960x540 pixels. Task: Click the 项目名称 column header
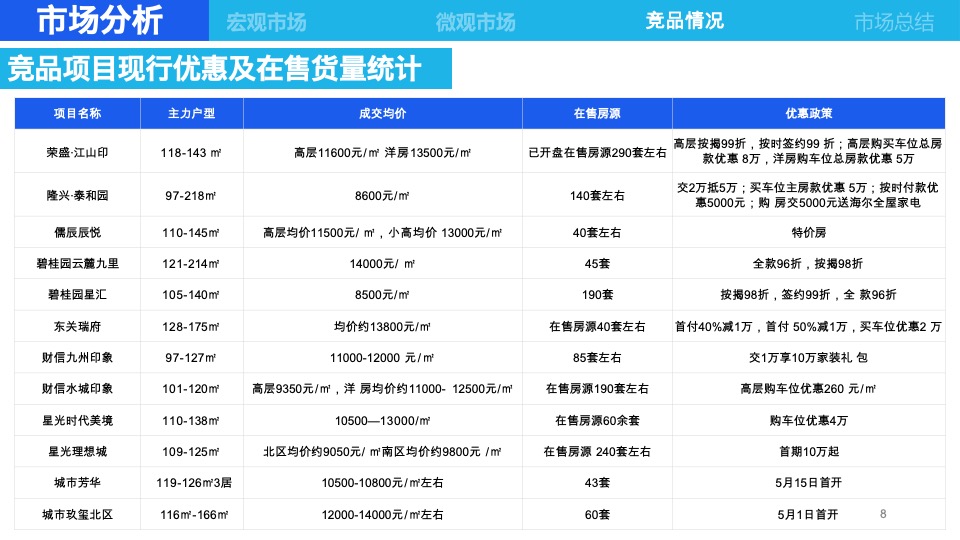(x=77, y=113)
